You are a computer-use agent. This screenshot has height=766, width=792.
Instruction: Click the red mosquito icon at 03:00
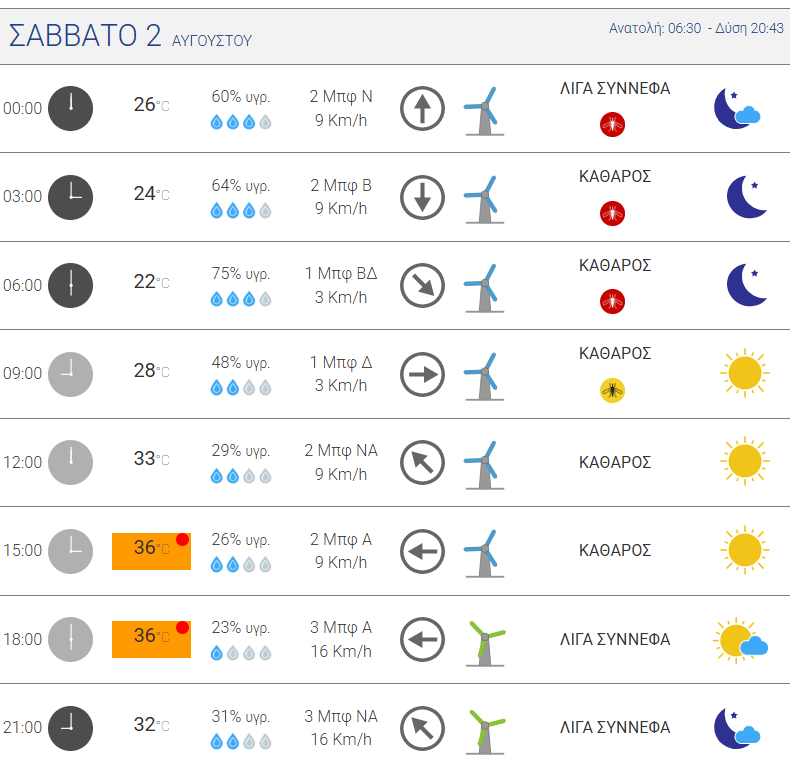point(612,213)
